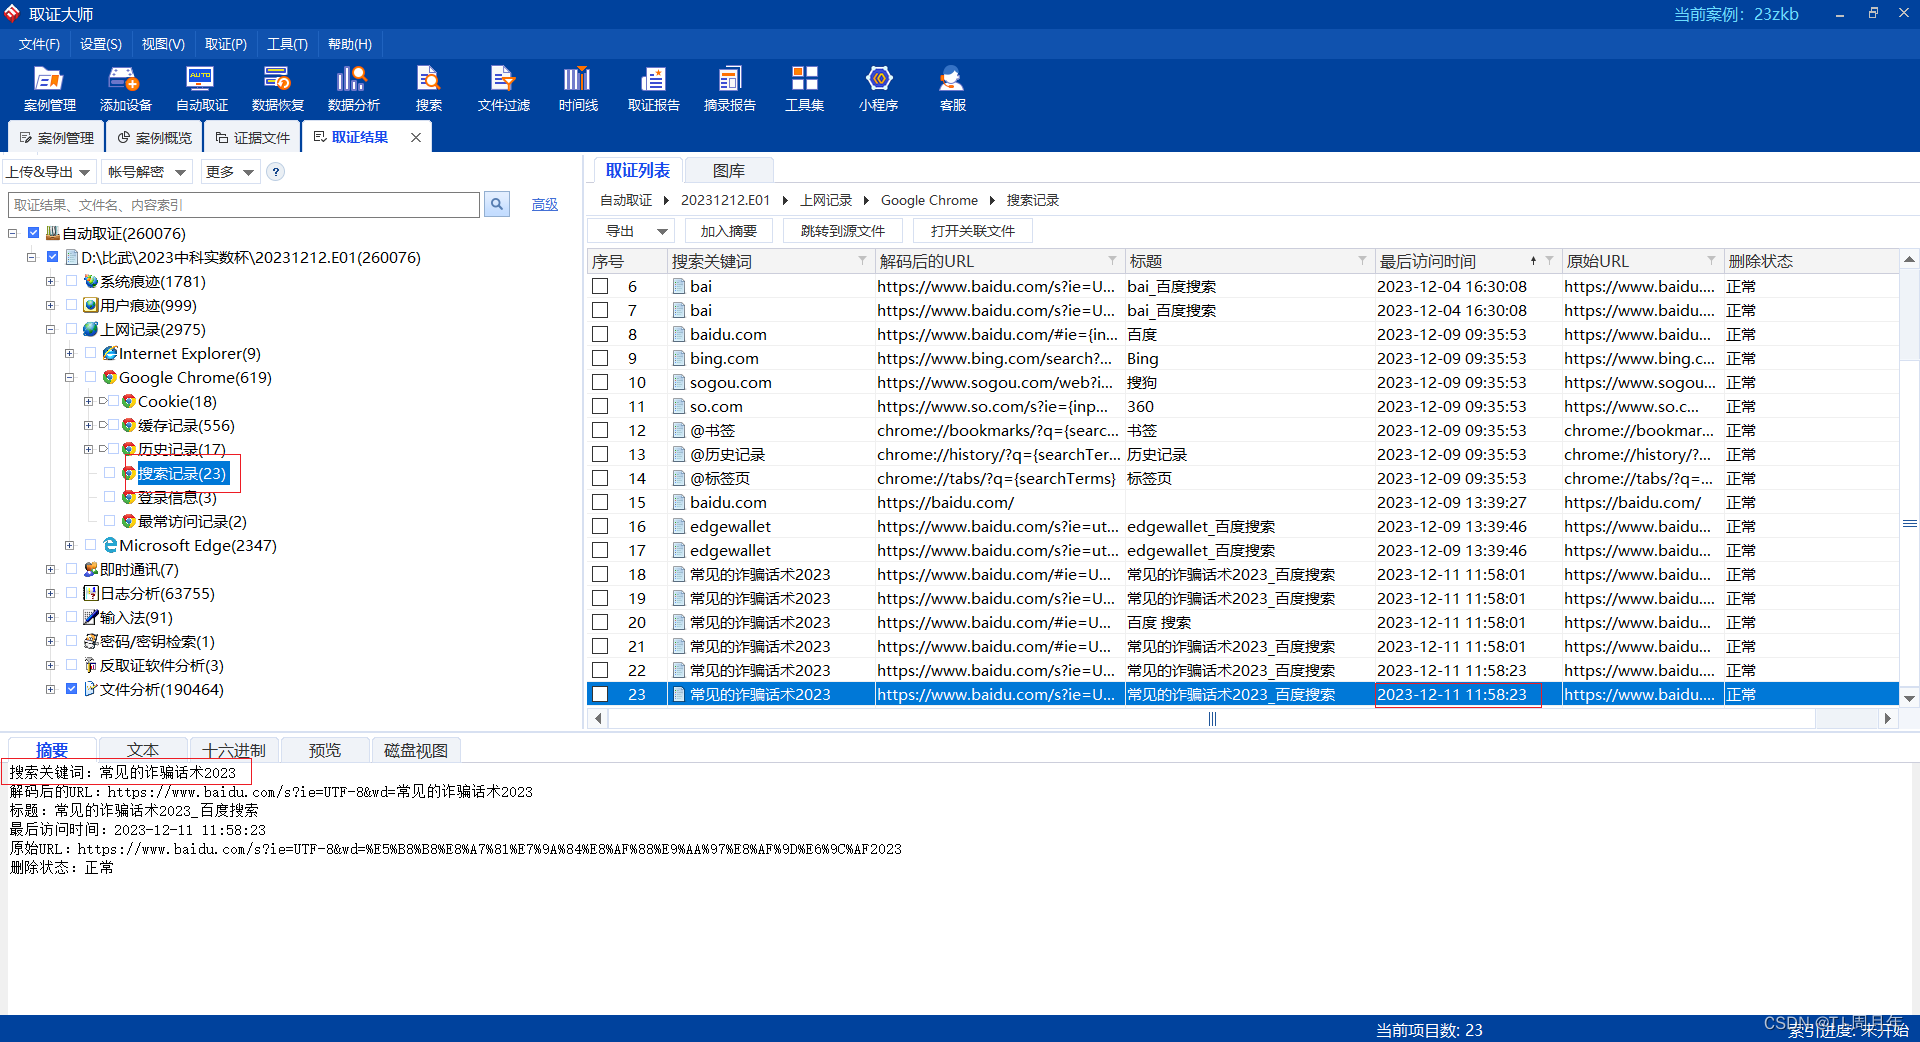
Task: Toggle 上网记录(2975) checkbox
Action: coord(71,329)
